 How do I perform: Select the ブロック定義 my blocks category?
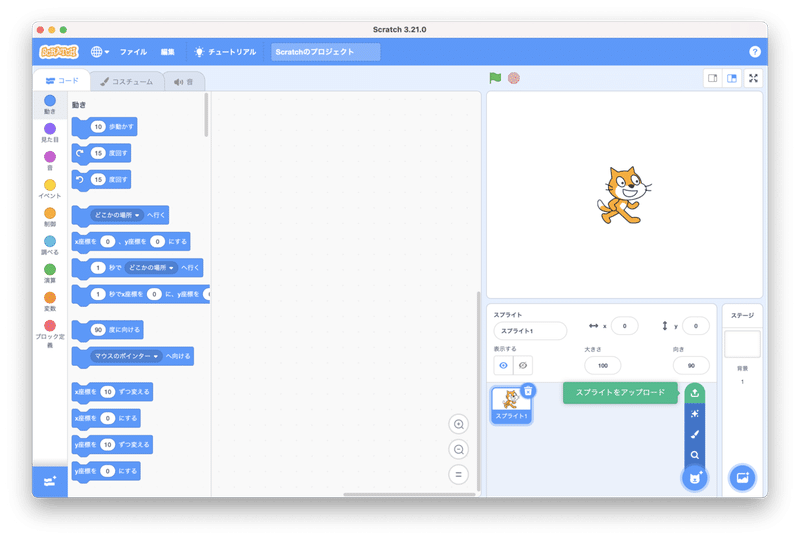pos(50,334)
